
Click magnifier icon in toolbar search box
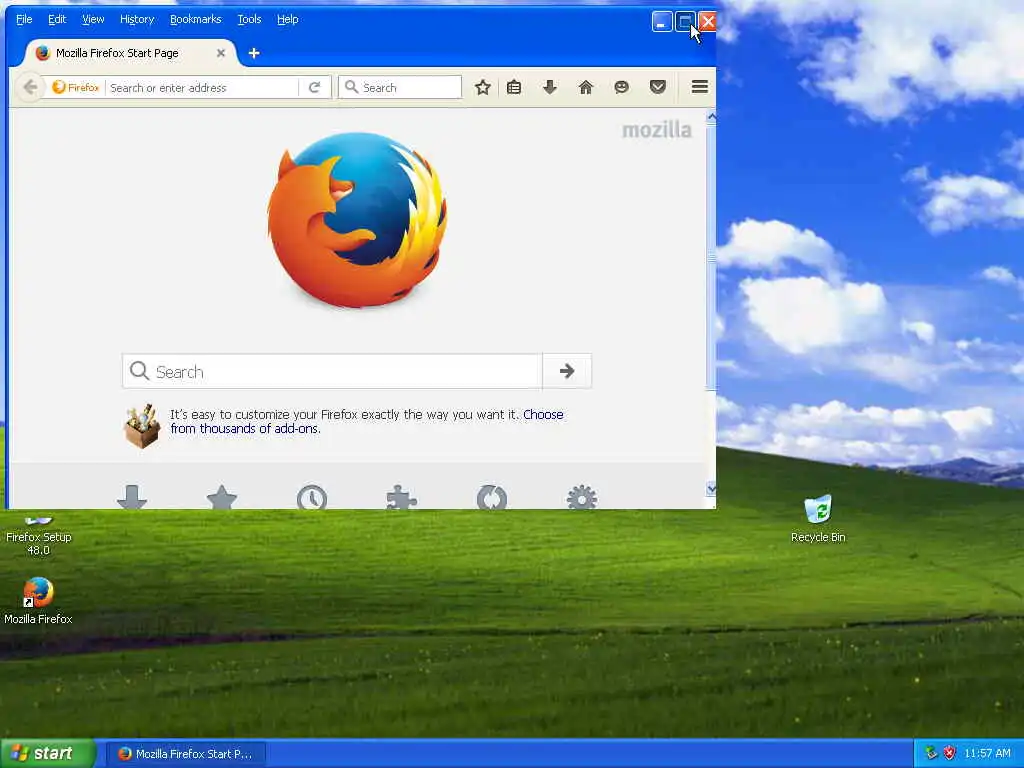click(x=351, y=87)
